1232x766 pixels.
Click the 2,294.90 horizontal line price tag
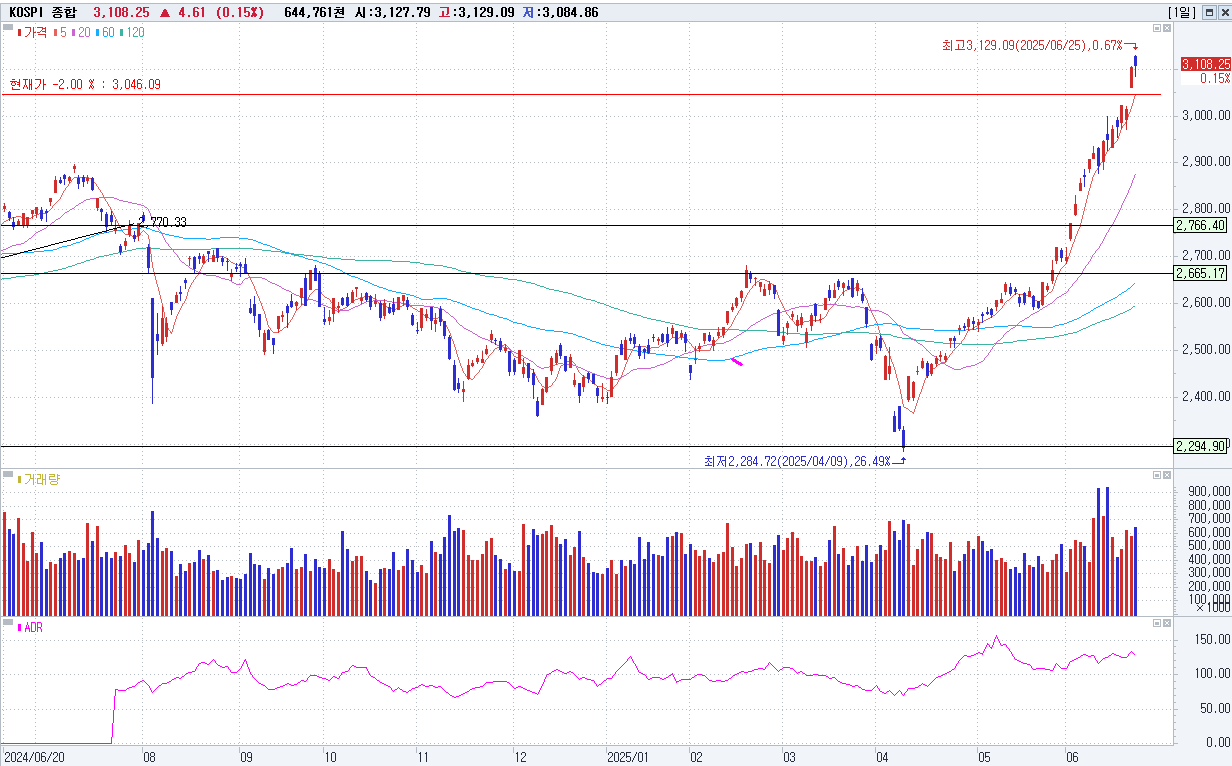(x=1202, y=446)
